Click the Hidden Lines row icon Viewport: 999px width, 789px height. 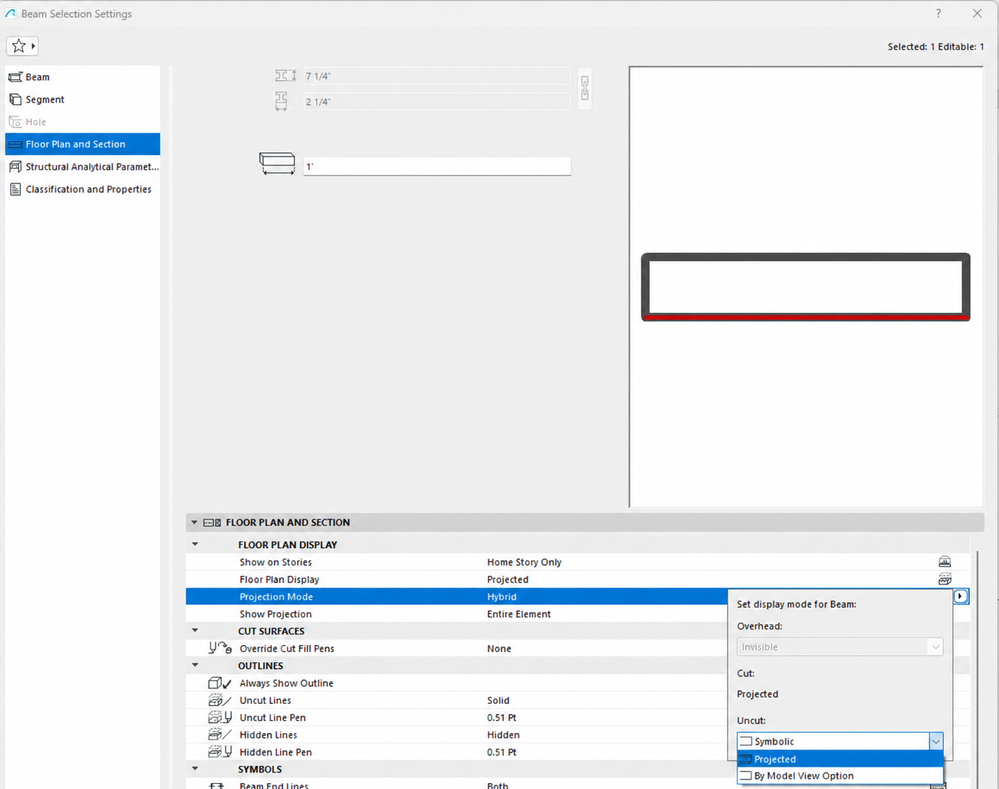click(x=220, y=735)
